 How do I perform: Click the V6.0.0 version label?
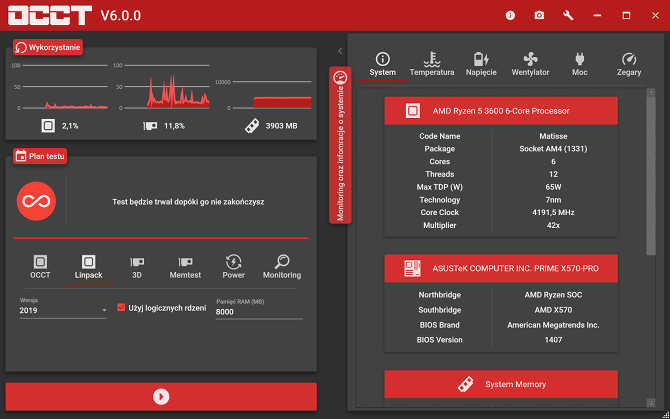tap(120, 16)
